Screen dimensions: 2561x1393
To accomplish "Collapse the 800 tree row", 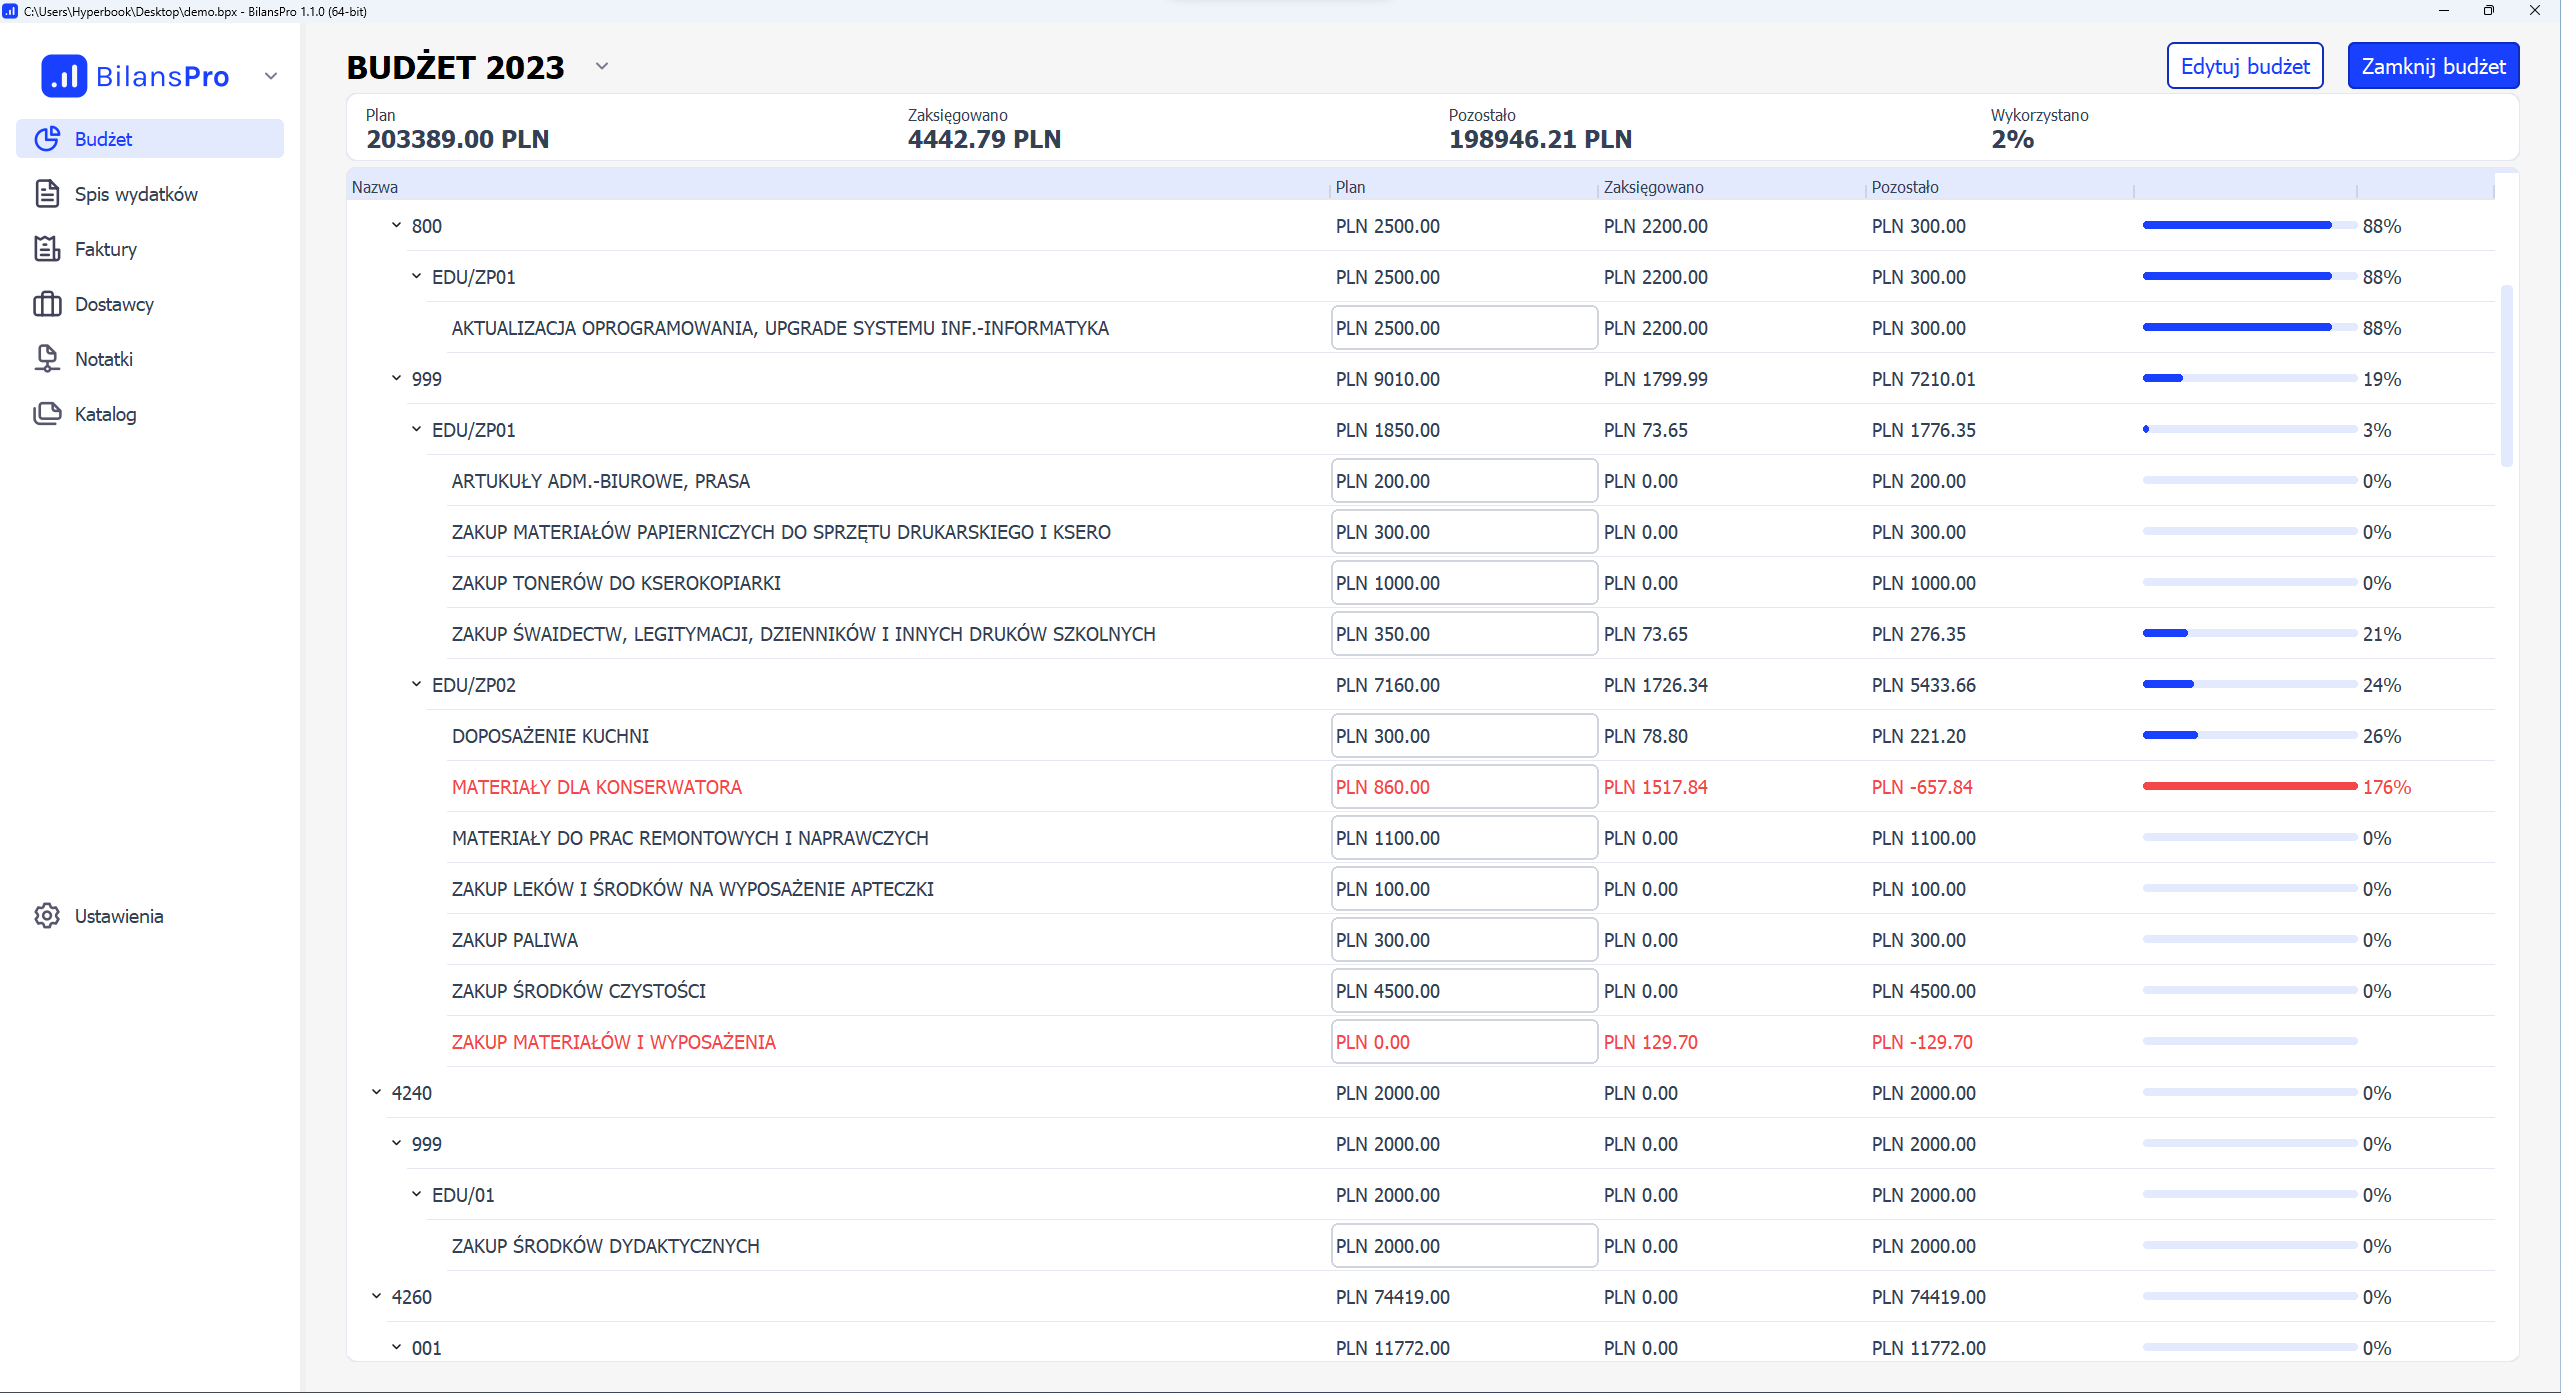I will 396,226.
